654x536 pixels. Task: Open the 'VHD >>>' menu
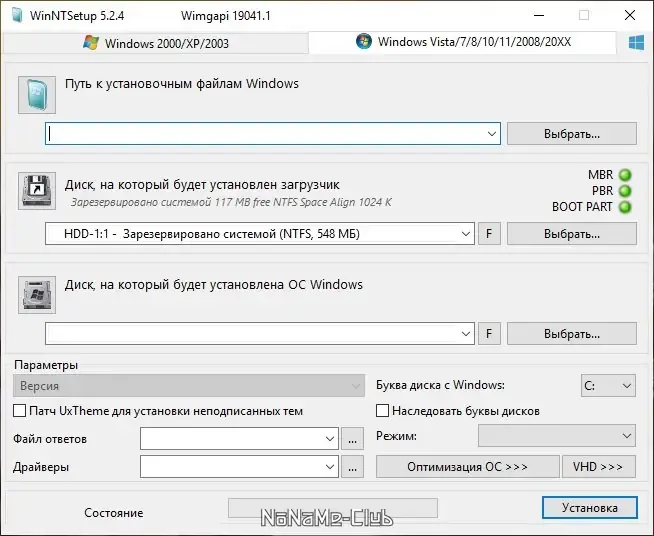pos(599,467)
